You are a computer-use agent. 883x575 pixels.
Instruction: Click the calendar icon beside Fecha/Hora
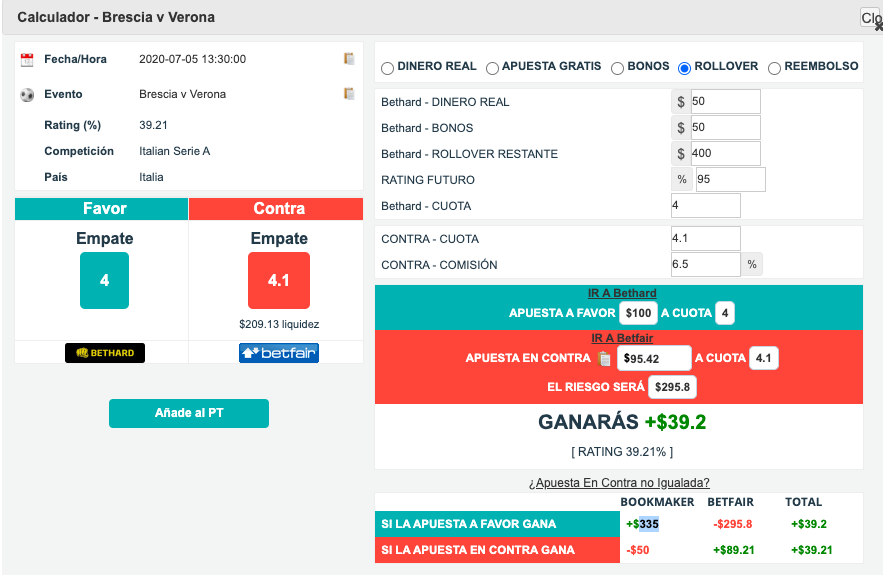click(27, 60)
